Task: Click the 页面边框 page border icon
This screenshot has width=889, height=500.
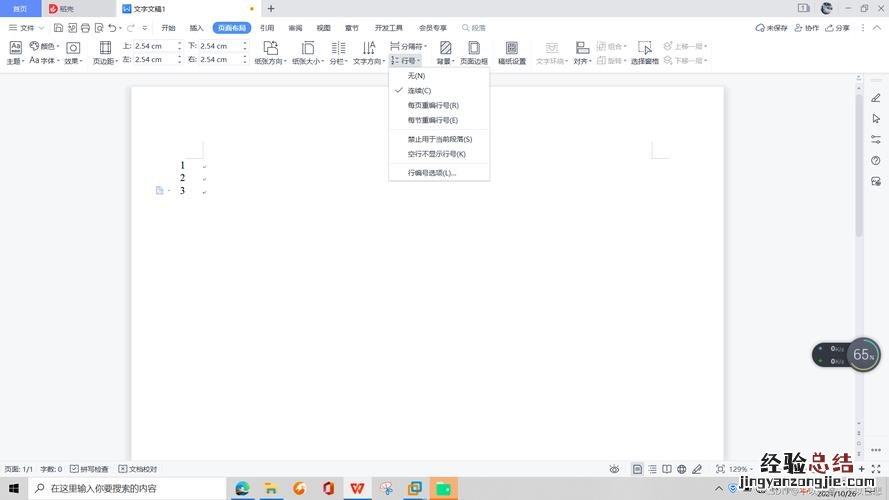Action: click(474, 48)
